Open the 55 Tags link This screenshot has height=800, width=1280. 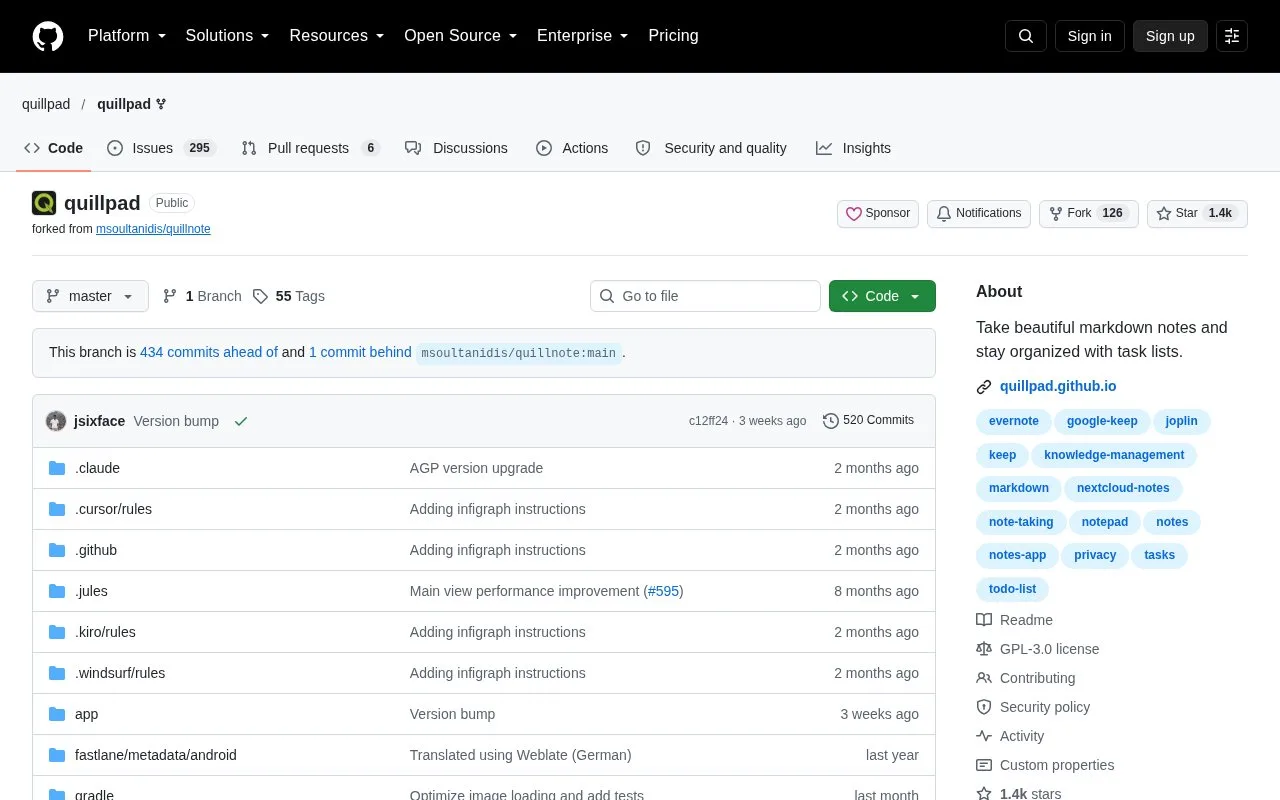(x=288, y=296)
